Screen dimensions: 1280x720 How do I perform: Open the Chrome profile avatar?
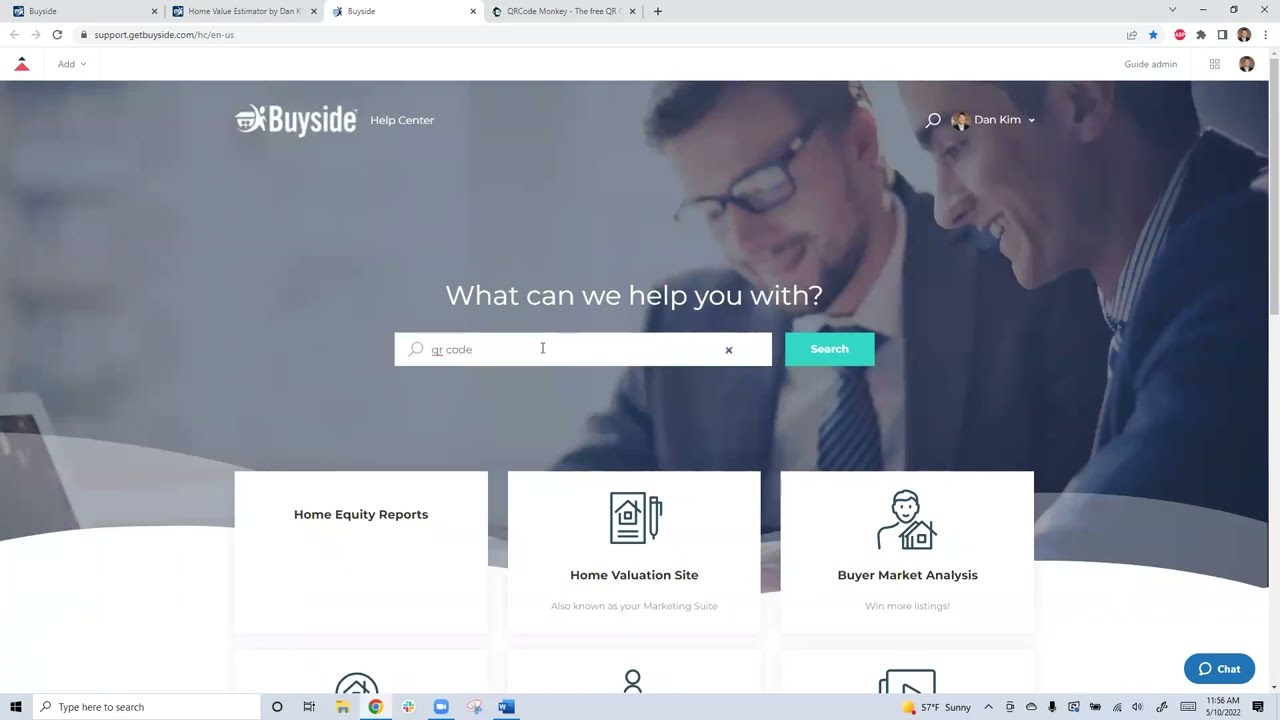[x=1244, y=35]
